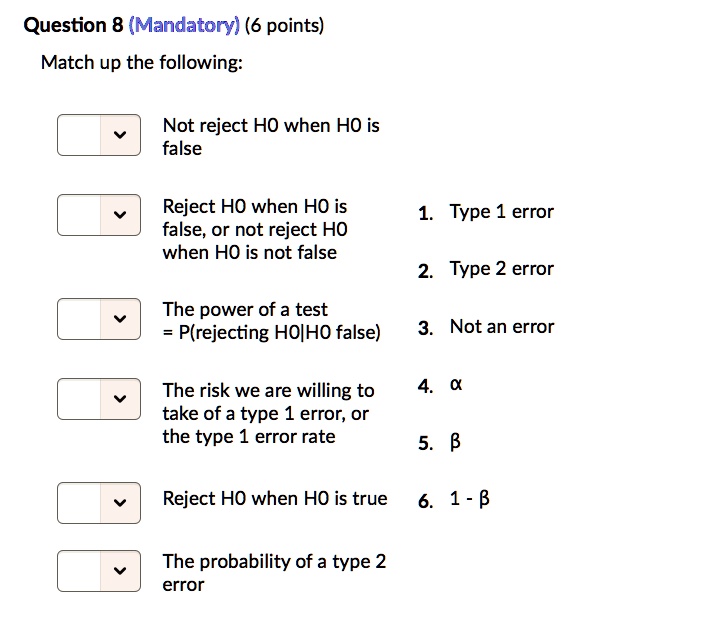This screenshot has height=617, width=722.
Task: Open dropdown for 'risk we are willing to take'
Action: click(99, 399)
